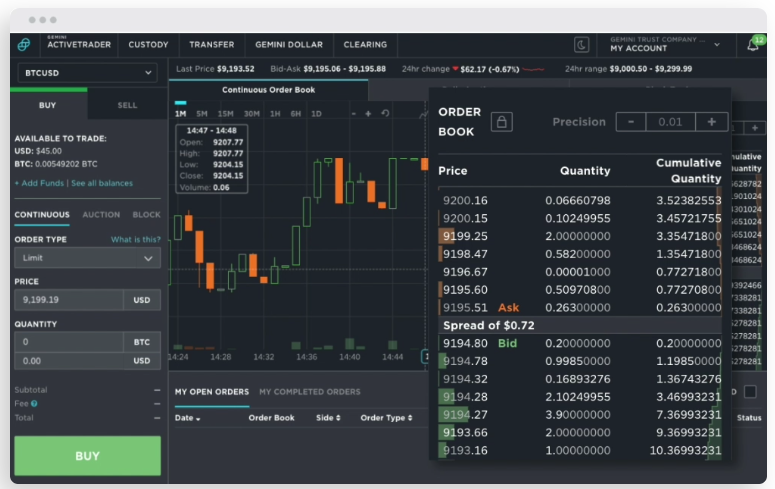Click the What is this? link

tap(135, 239)
